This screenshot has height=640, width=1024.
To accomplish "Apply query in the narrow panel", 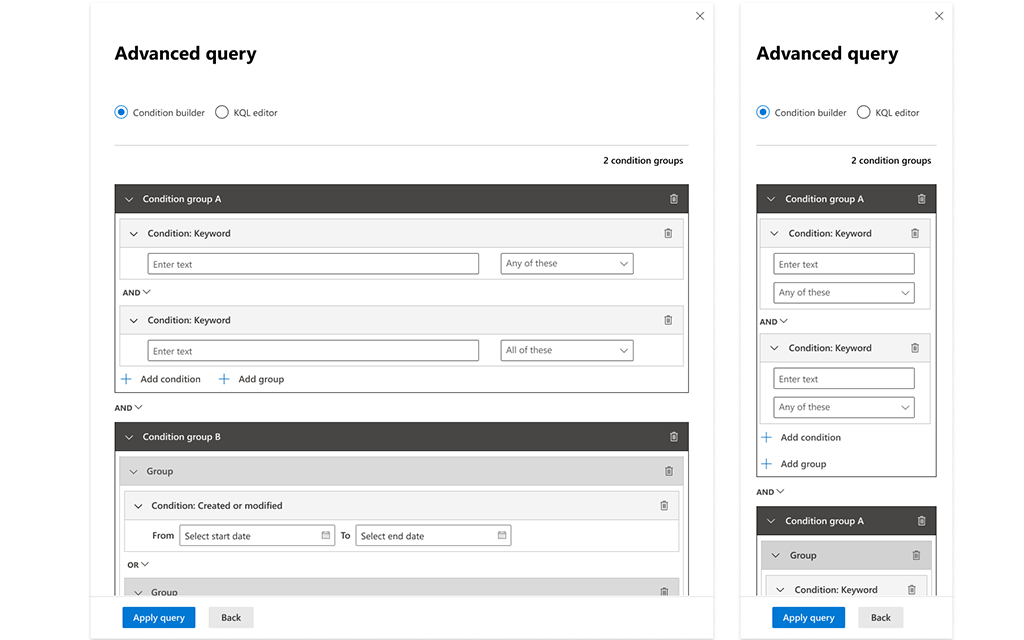I will click(808, 617).
